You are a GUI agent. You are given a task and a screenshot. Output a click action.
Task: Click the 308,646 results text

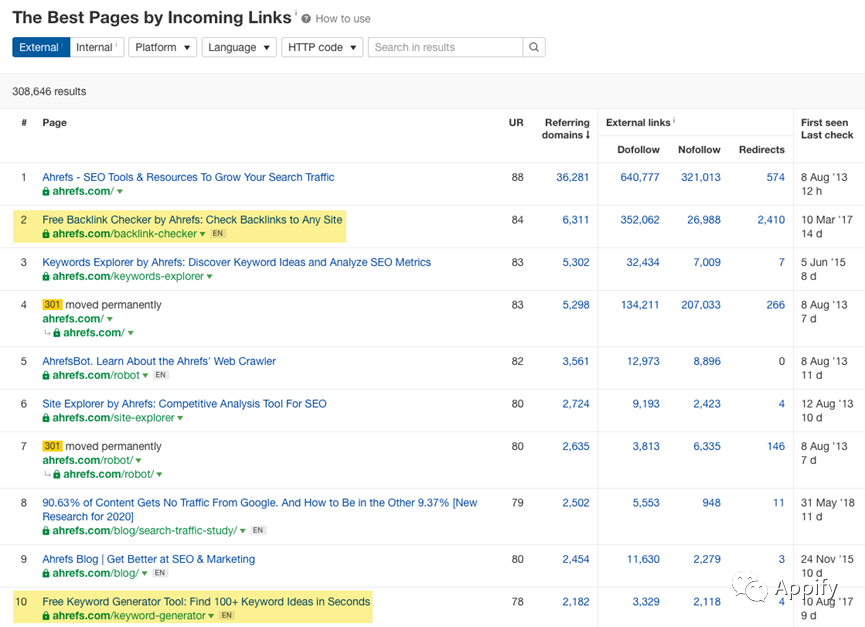pos(49,92)
